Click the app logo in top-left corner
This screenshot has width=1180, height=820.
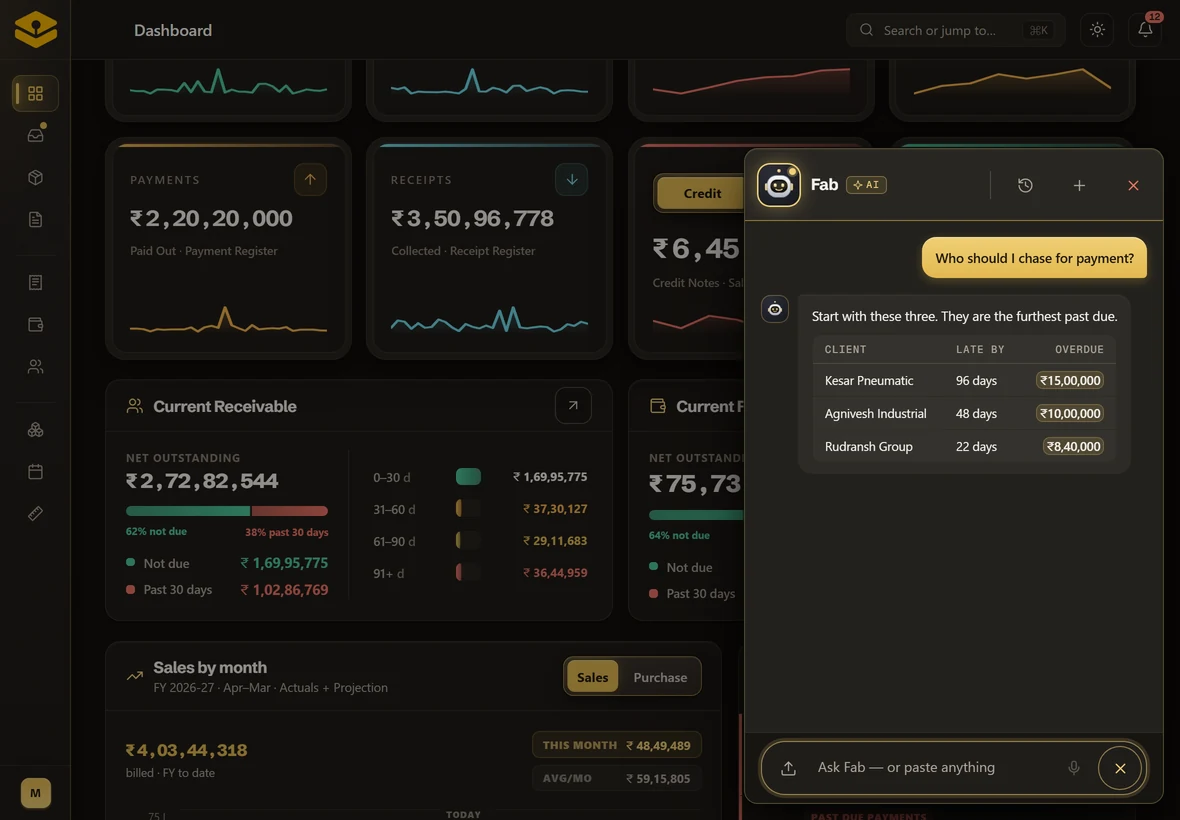tap(35, 29)
